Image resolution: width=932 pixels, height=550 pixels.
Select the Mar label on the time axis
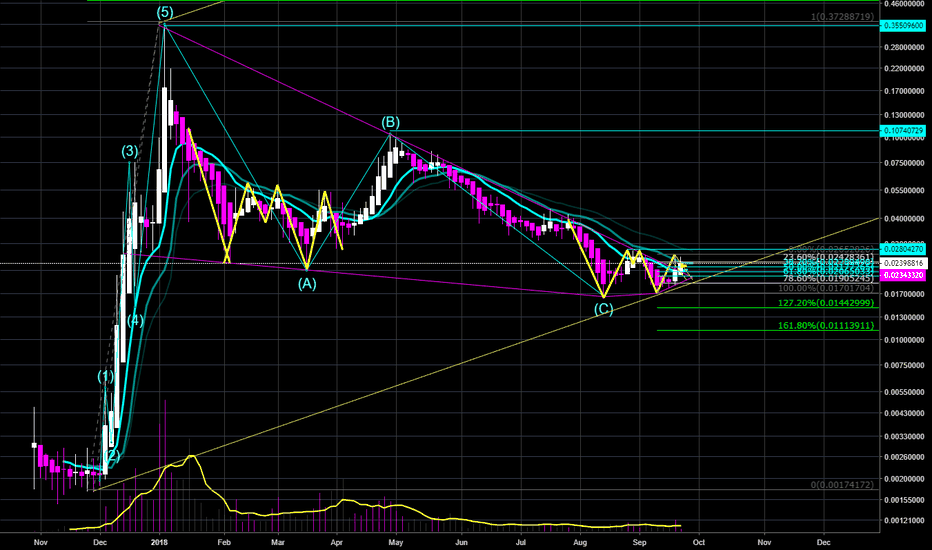(278, 542)
